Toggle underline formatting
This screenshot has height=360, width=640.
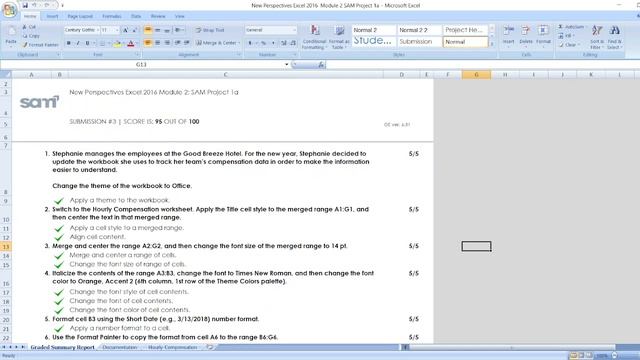point(87,43)
